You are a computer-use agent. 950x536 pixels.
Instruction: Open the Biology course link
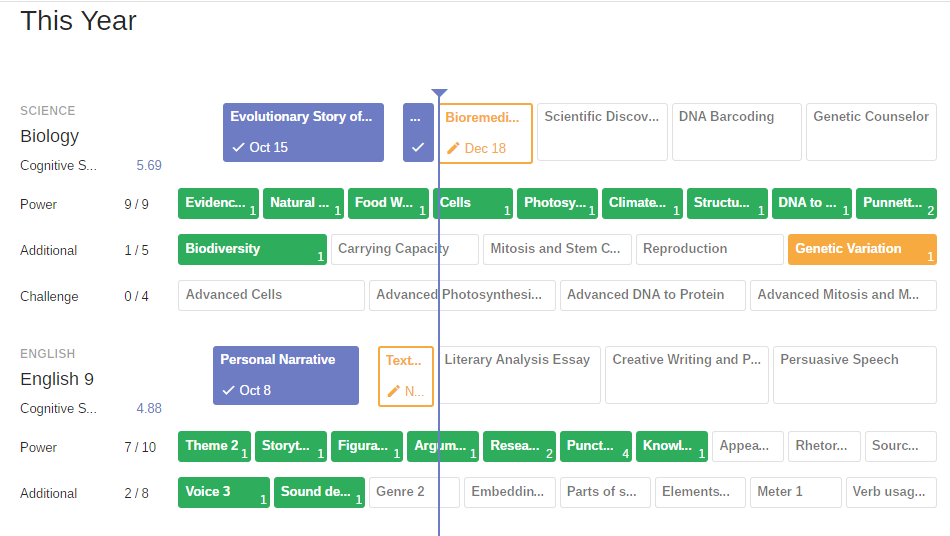49,136
